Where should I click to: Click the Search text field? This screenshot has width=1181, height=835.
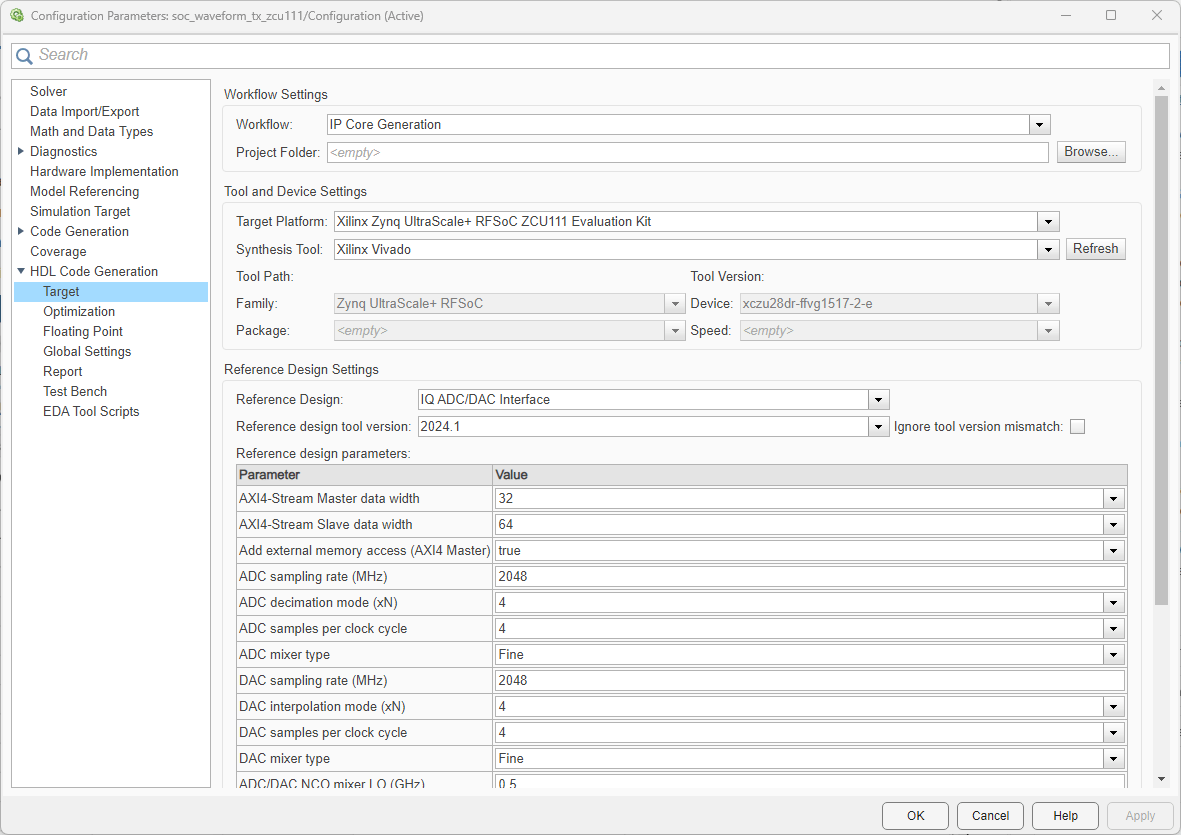tap(600, 56)
